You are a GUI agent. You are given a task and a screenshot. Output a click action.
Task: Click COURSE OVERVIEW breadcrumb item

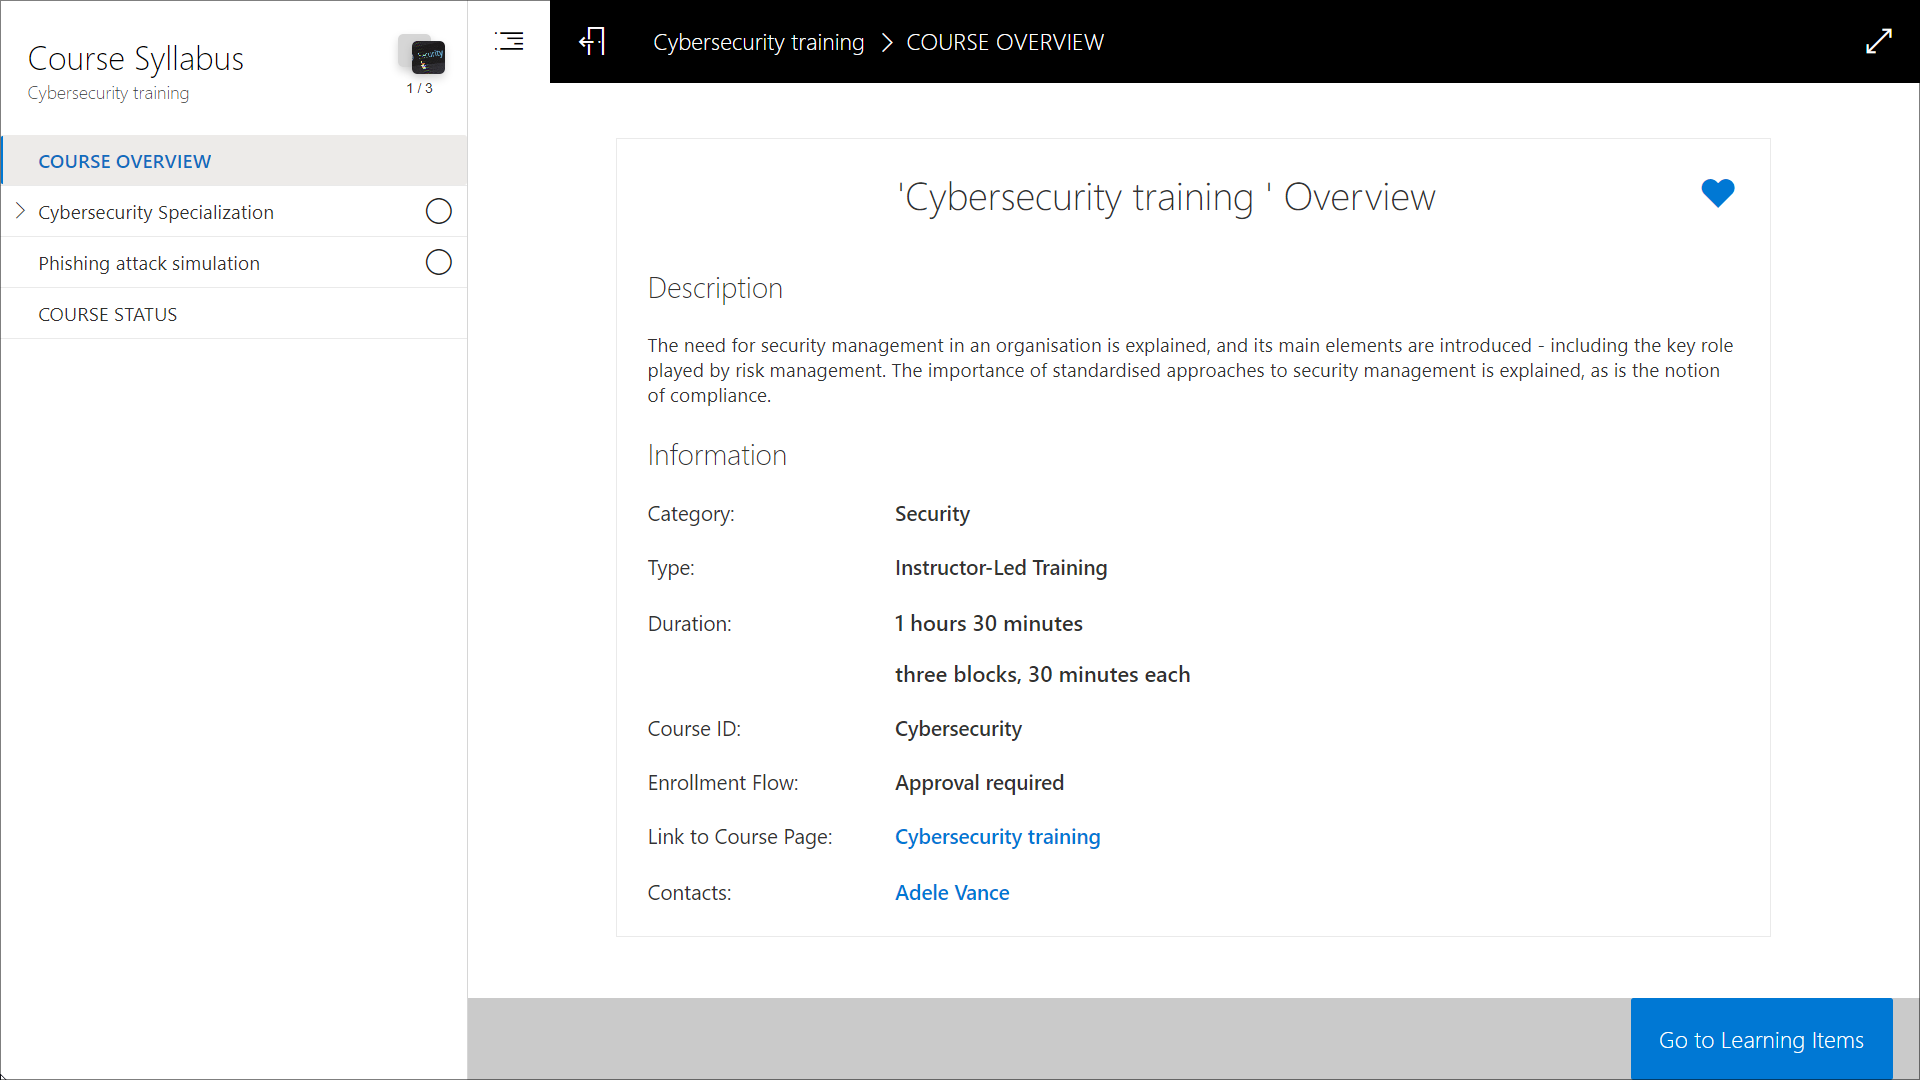tap(1004, 42)
